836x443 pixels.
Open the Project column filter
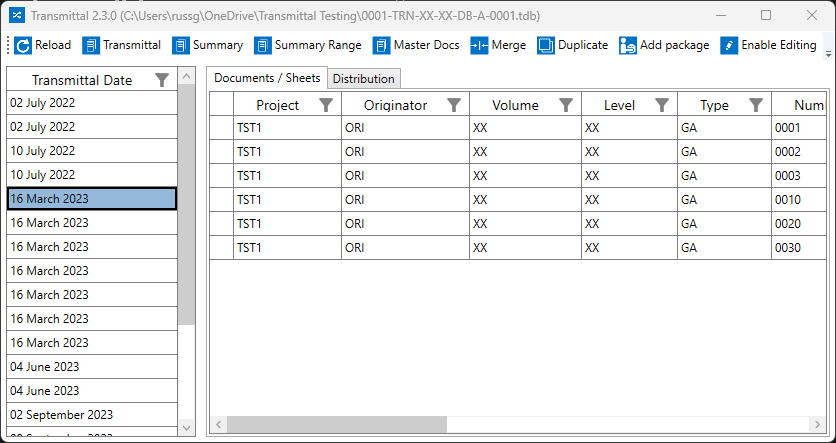(x=325, y=105)
